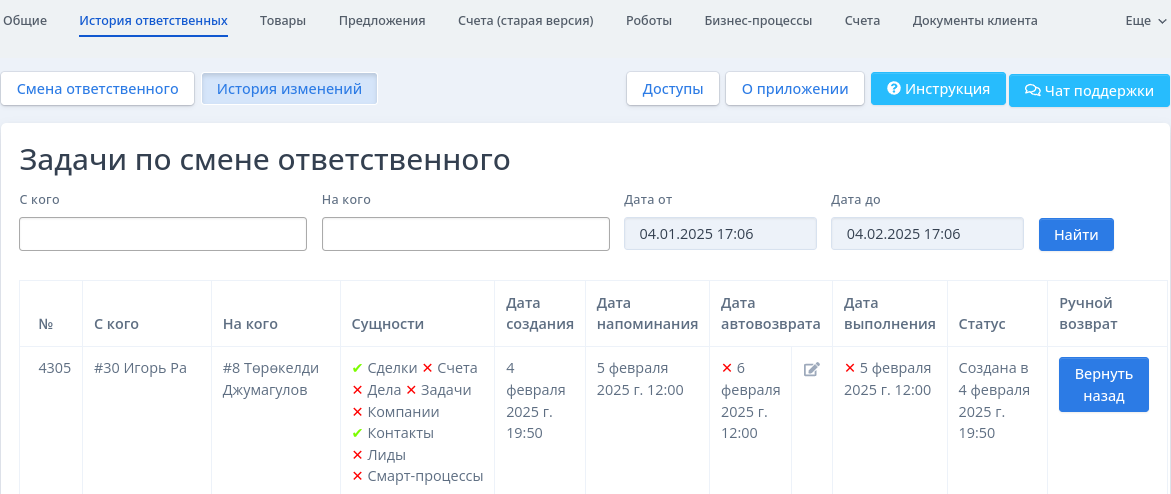Click the red cross next to Счета

tap(427, 368)
